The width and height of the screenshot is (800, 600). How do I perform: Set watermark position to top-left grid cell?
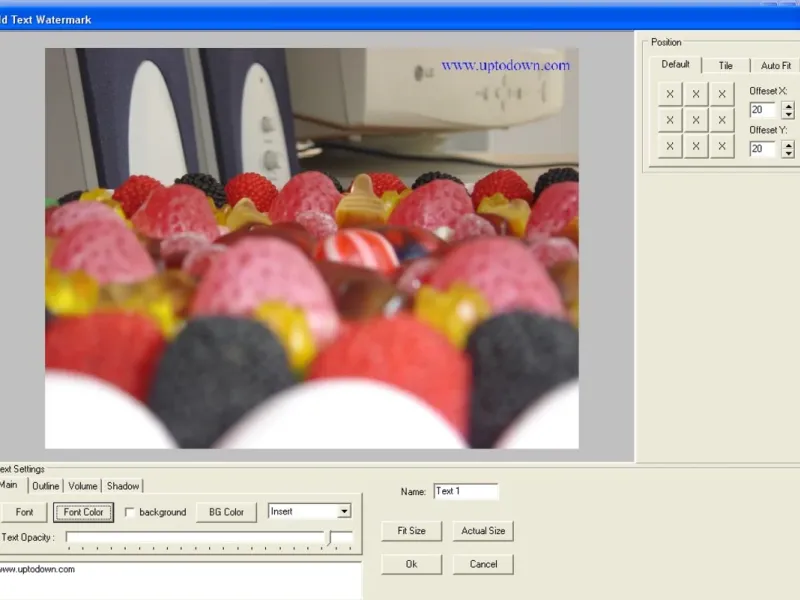coord(670,94)
